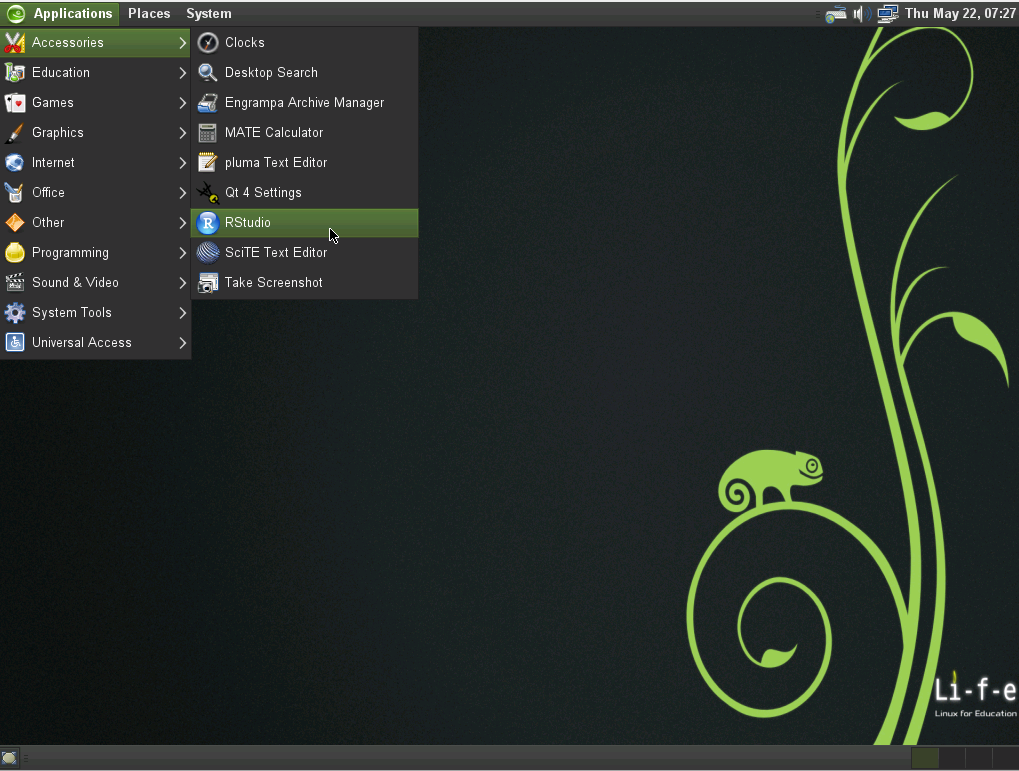The image size is (1019, 771).
Task: Click the pluma Text Editor notepad icon
Action: coord(208,163)
